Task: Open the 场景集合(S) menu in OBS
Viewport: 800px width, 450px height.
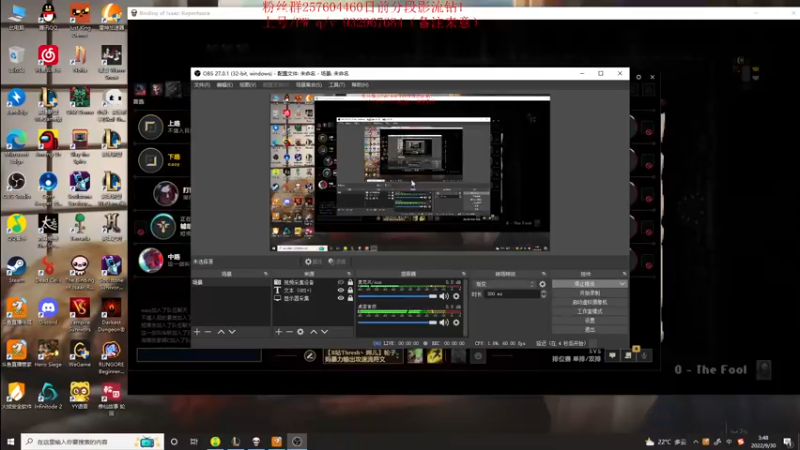Action: 309,85
